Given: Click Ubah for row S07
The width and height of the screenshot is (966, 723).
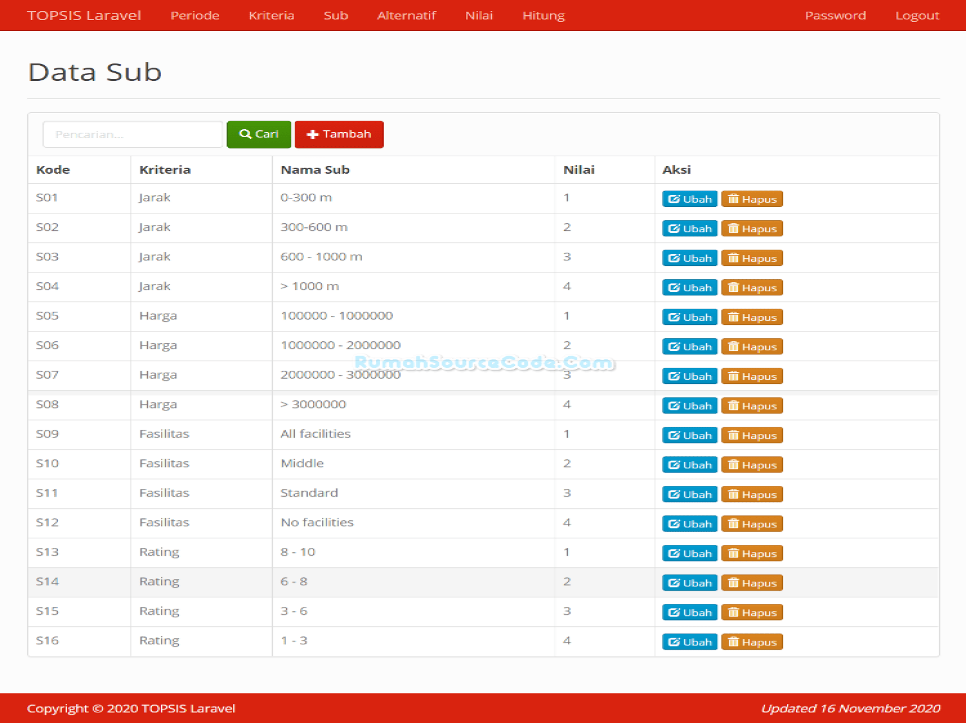Looking at the screenshot, I should [689, 376].
